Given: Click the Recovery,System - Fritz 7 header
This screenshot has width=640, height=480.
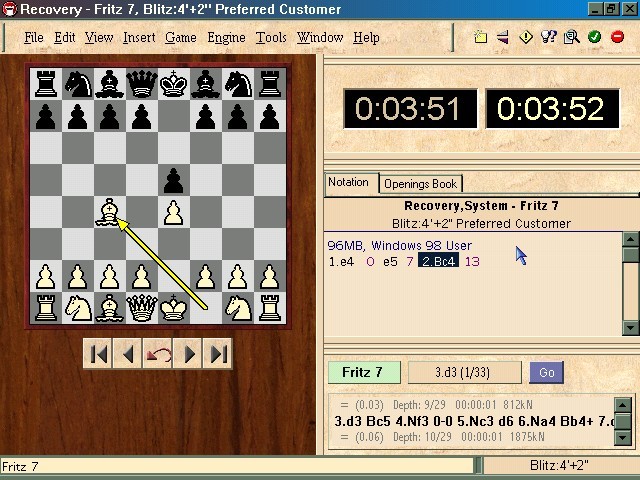Looking at the screenshot, I should [x=481, y=206].
